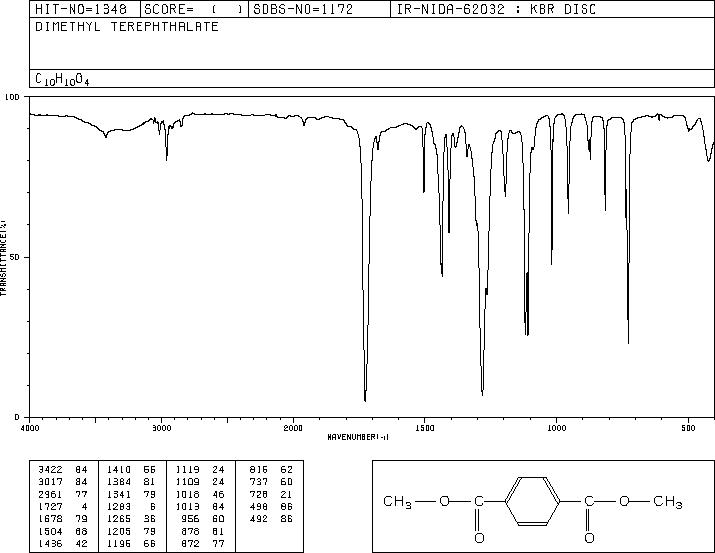Click the 4000 x-axis tick label

[x=30, y=428]
